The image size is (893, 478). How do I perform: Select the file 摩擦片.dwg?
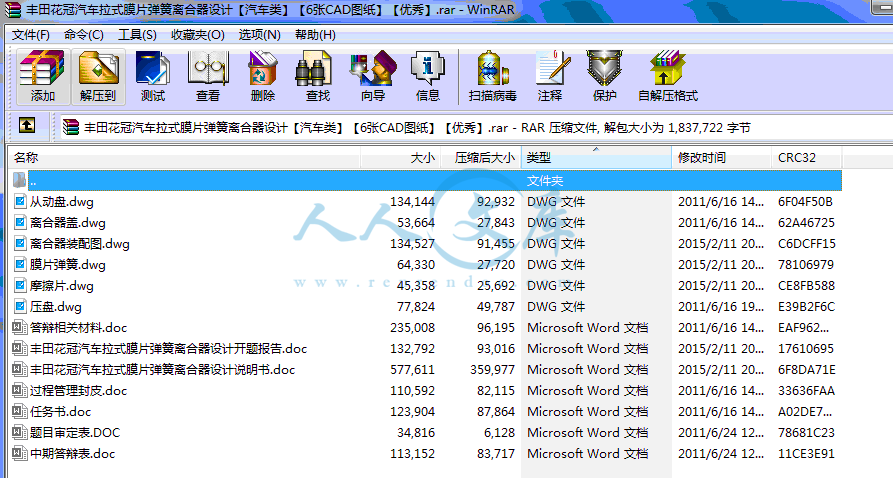pyautogui.click(x=62, y=285)
